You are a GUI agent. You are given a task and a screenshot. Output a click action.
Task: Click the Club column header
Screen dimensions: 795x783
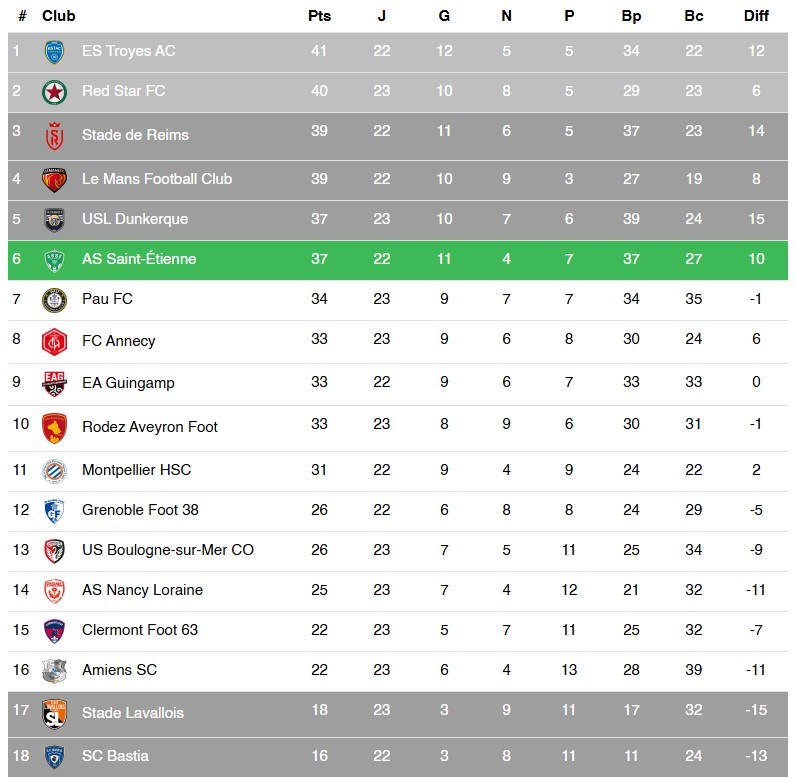pyautogui.click(x=59, y=16)
